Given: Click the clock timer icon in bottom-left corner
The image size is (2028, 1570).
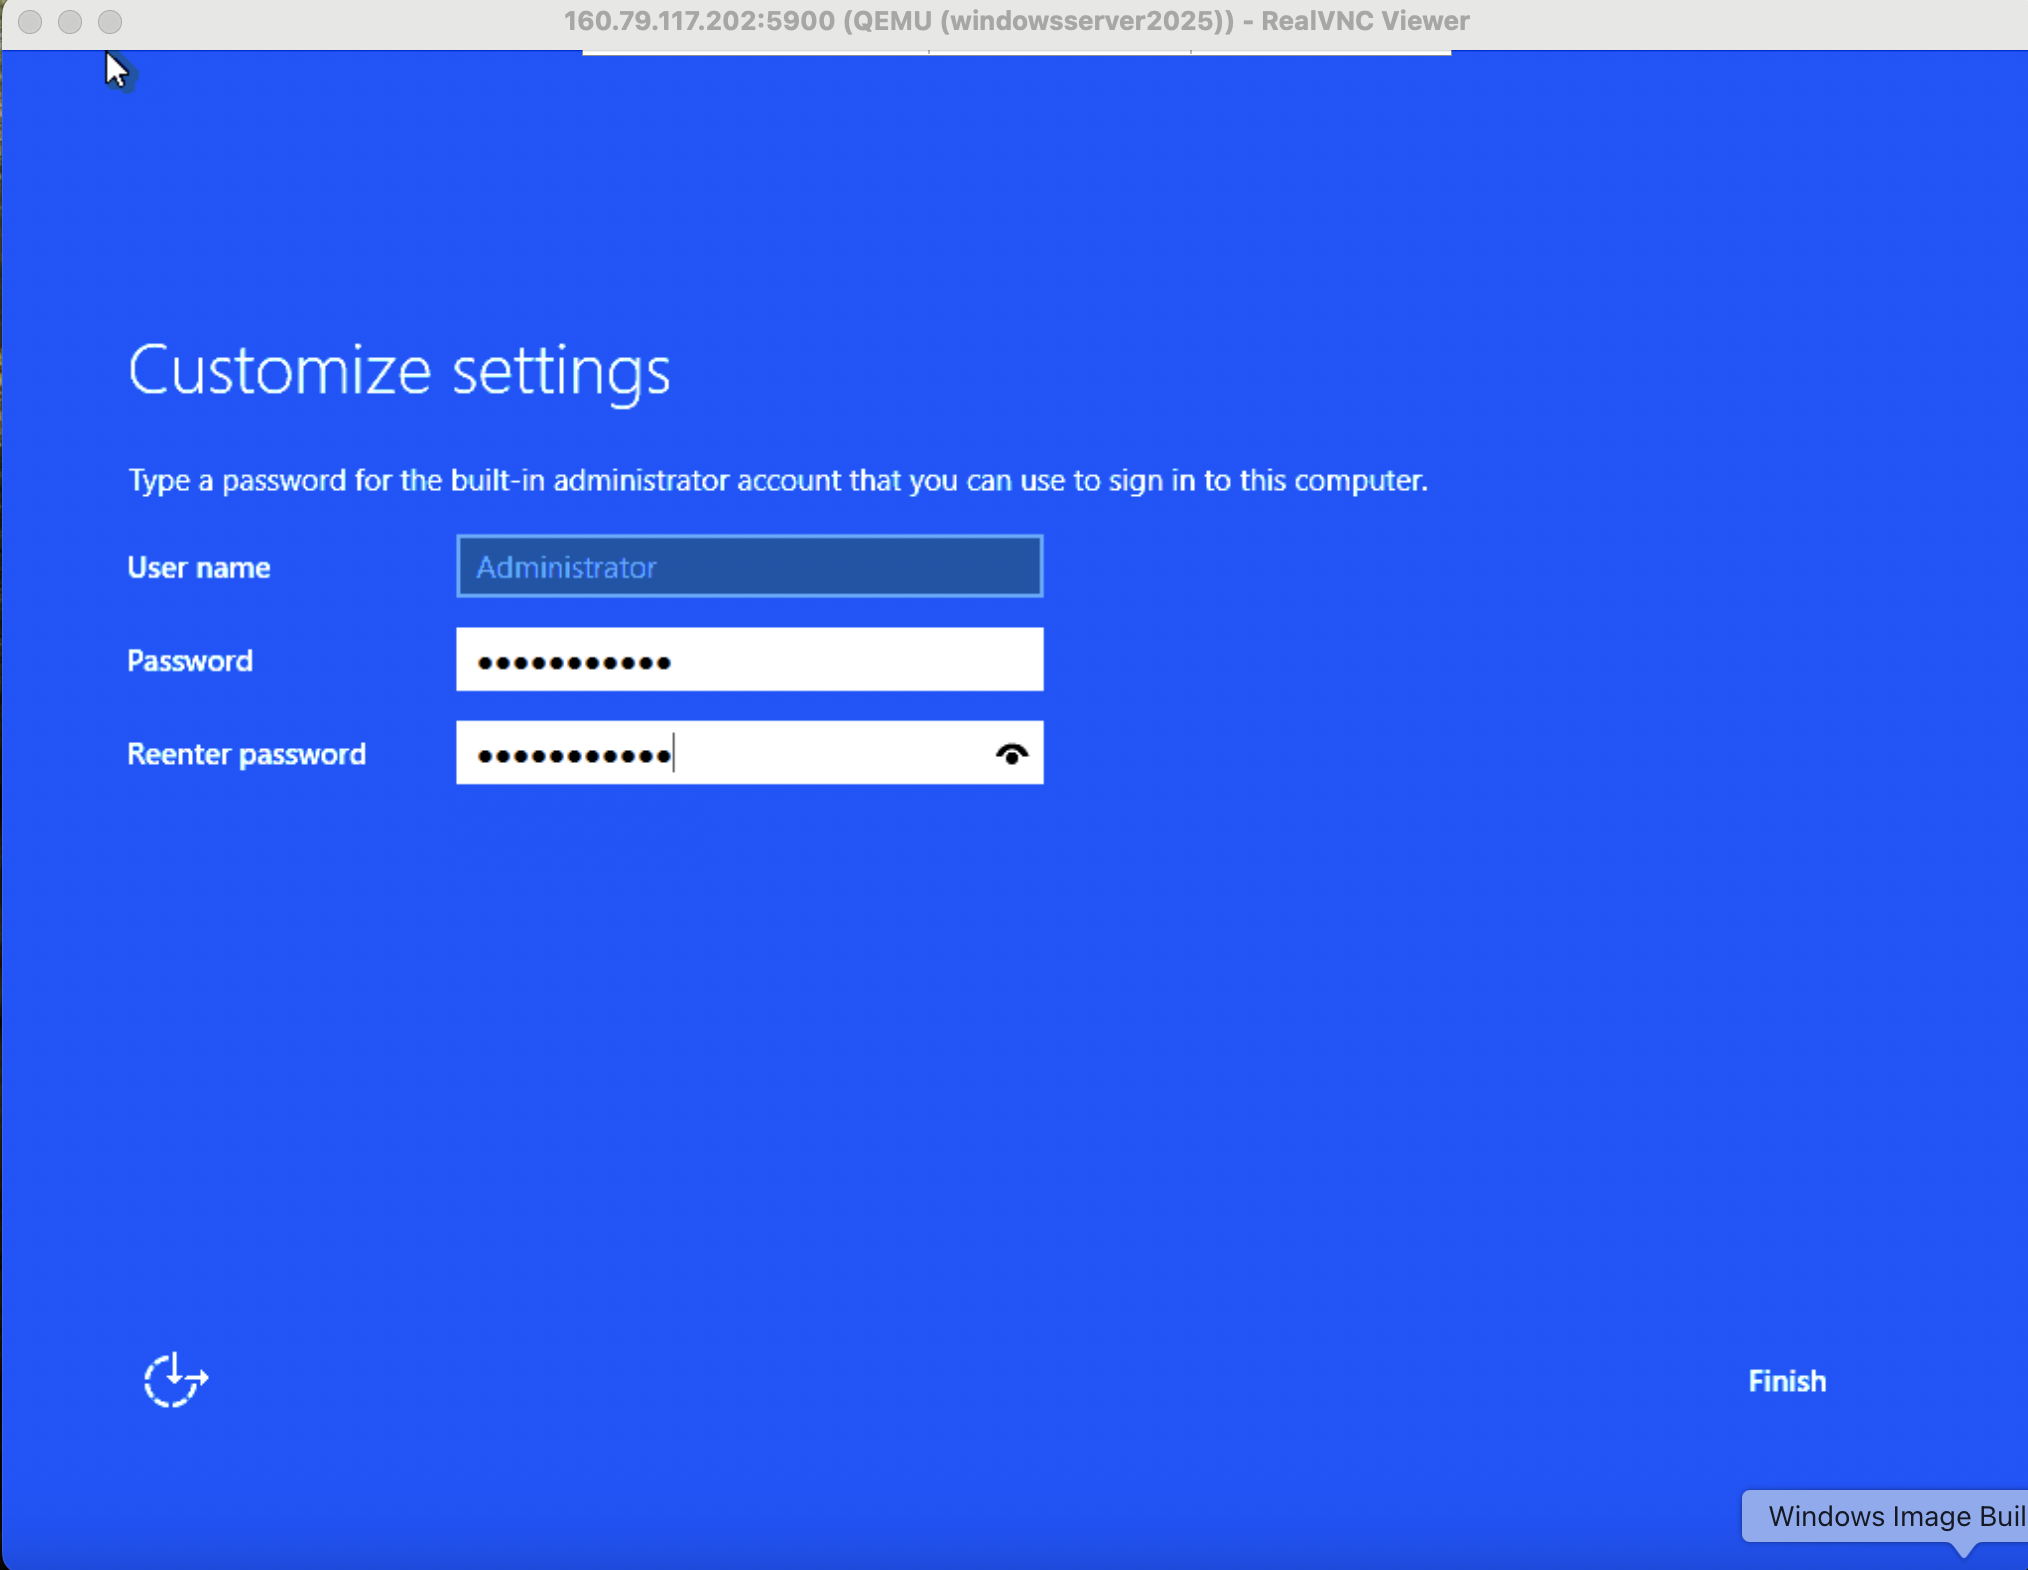Looking at the screenshot, I should 176,1381.
